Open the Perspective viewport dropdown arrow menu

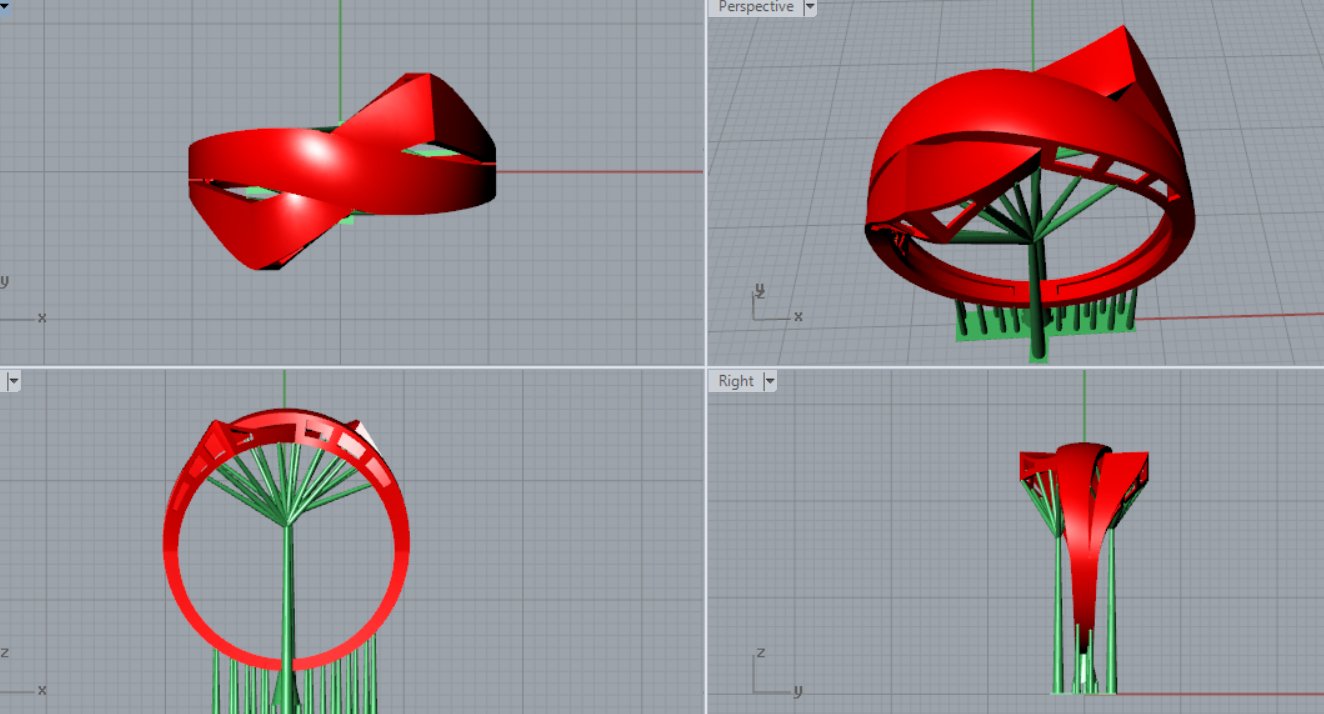tap(809, 7)
